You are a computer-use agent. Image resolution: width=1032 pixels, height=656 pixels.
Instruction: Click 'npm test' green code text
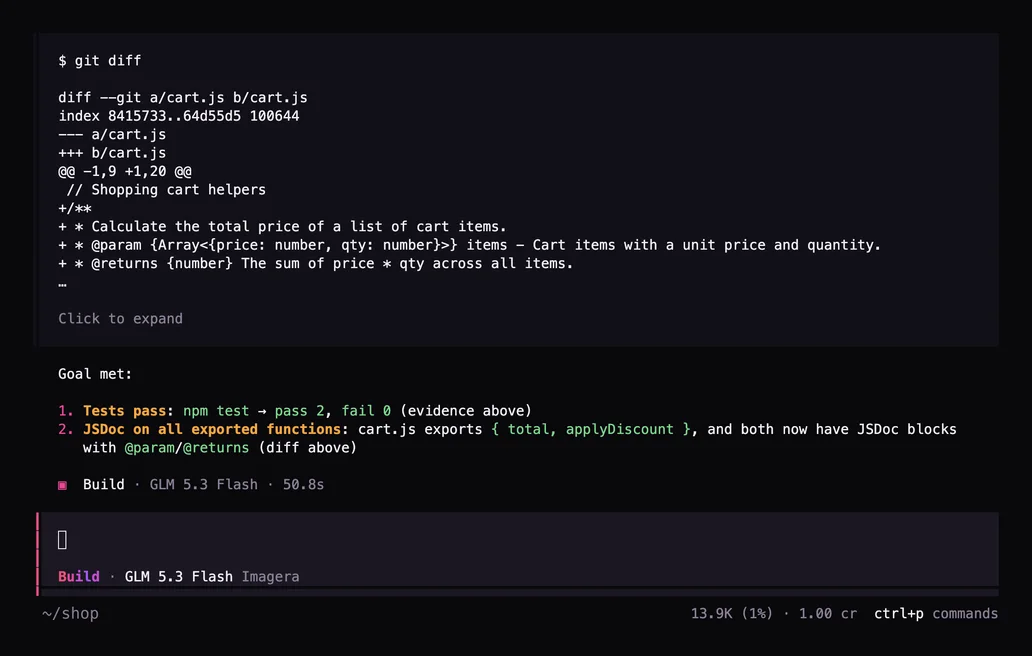pyautogui.click(x=216, y=411)
